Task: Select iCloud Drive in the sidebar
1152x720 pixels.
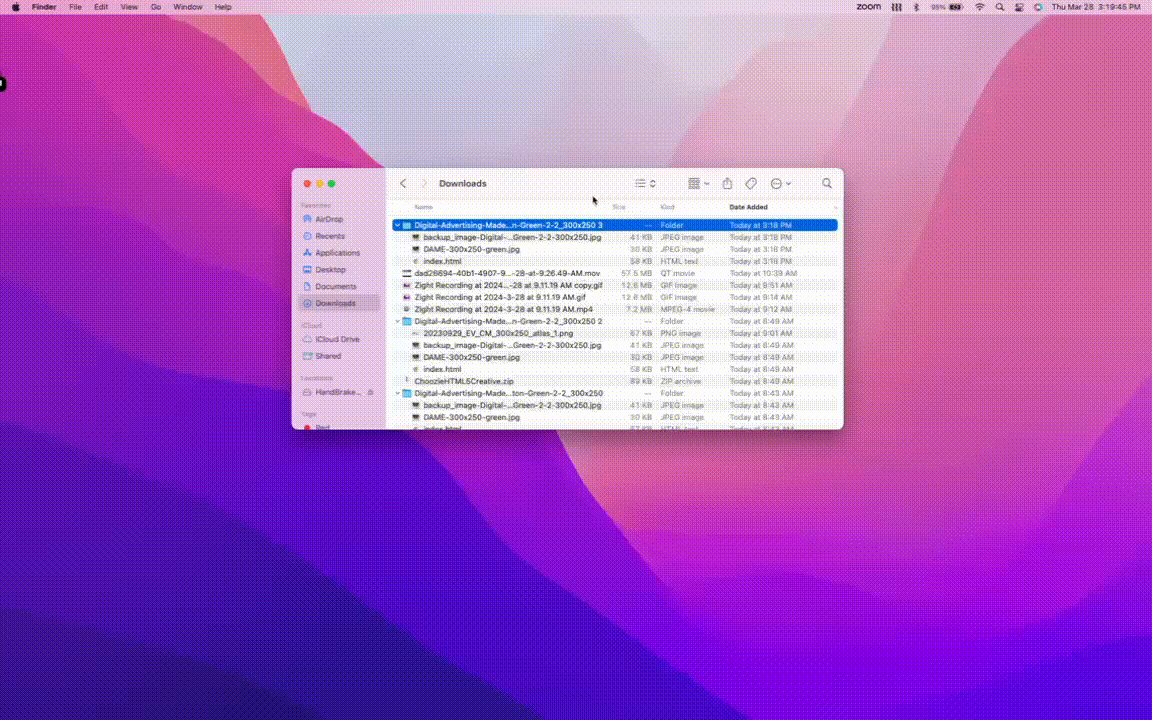Action: (339, 339)
